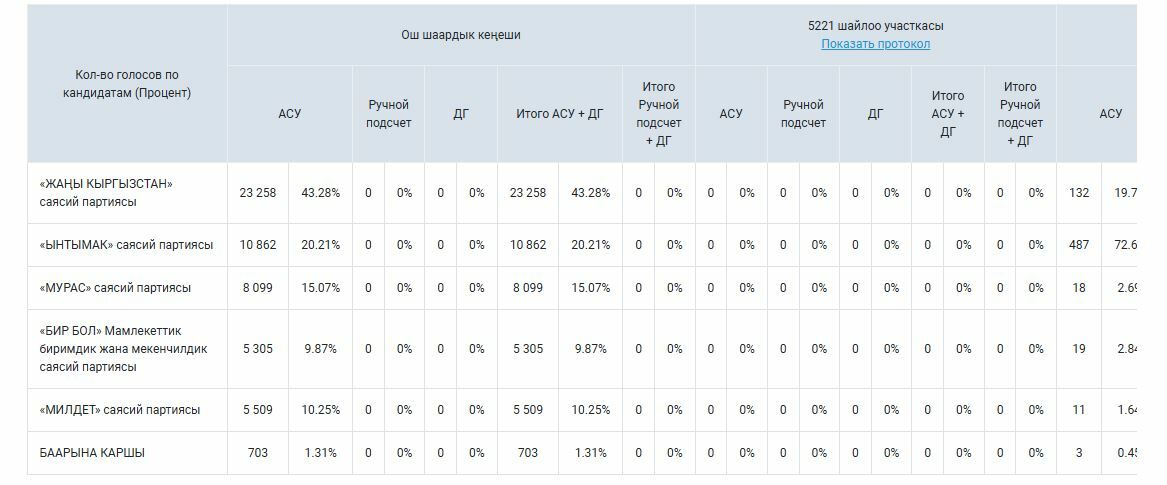Click the «ЫНТЫМАК» саясий партиясы row label
Image resolution: width=1167 pixels, height=485 pixels.
click(x=126, y=245)
